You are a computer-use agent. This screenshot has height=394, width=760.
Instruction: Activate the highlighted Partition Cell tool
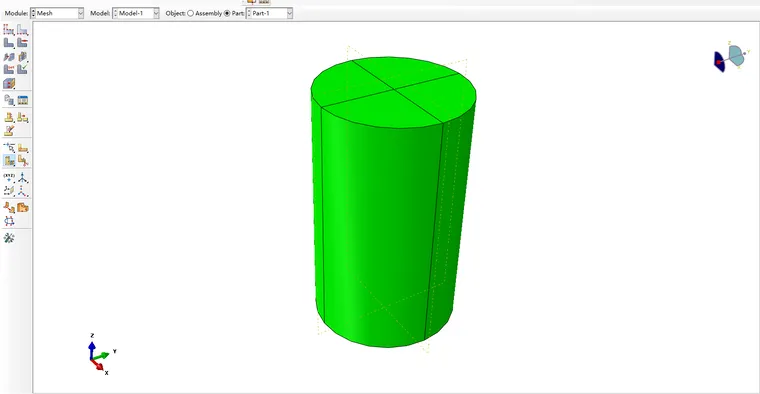tap(9, 160)
